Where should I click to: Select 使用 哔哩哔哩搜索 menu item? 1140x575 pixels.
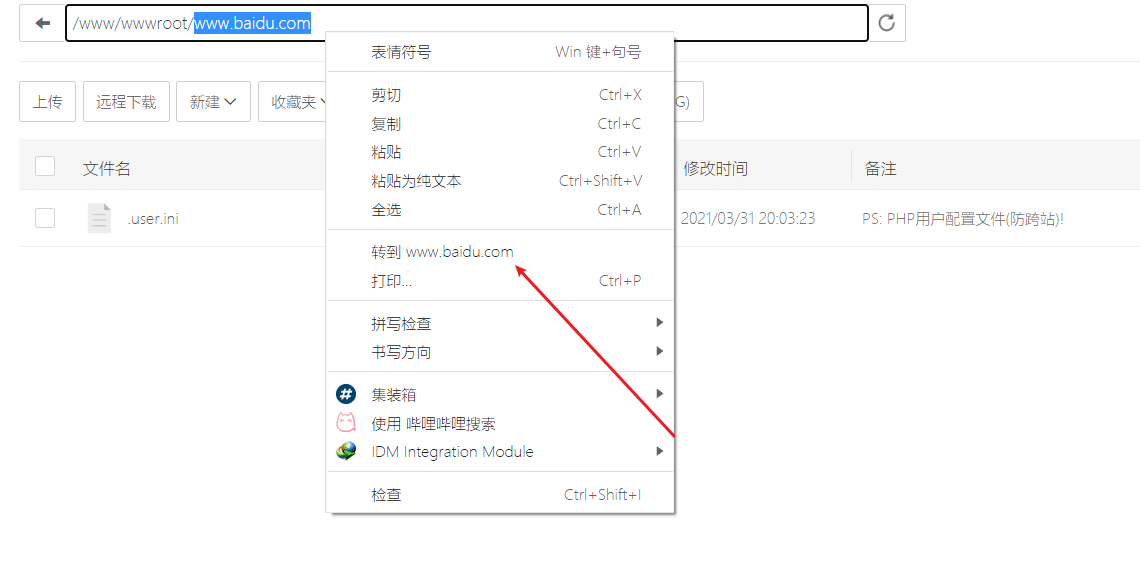[x=500, y=423]
